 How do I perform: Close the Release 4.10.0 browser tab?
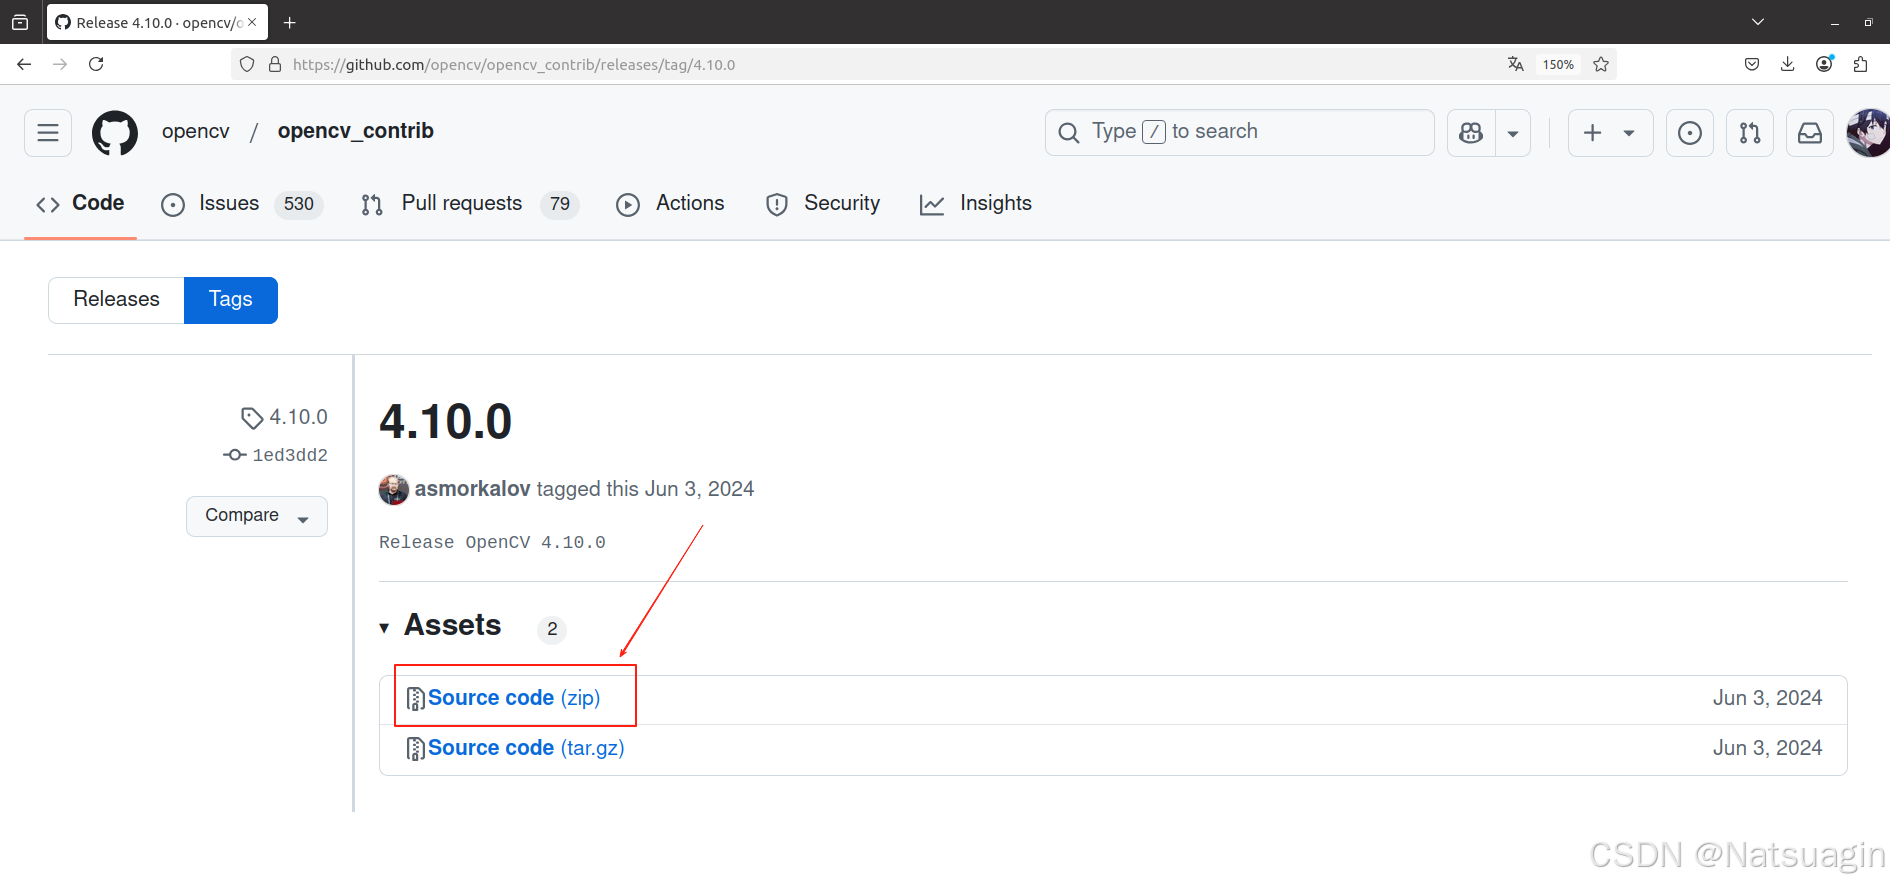click(x=252, y=22)
